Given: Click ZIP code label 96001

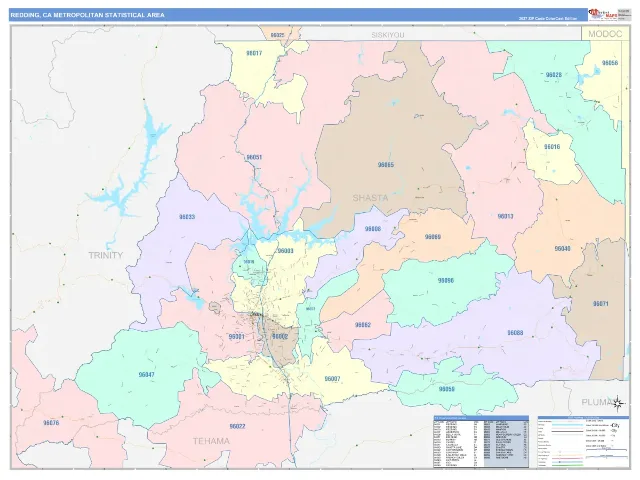Looking at the screenshot, I should (x=236, y=337).
